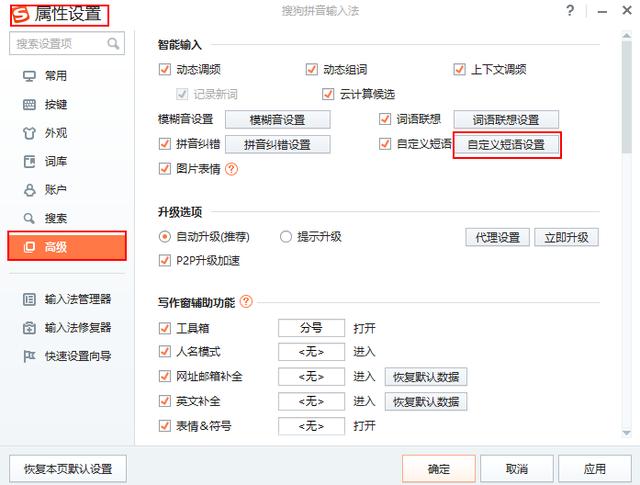Focus the 搜索设置项 search box
Image resolution: width=640 pixels, height=485 pixels.
tap(67, 43)
